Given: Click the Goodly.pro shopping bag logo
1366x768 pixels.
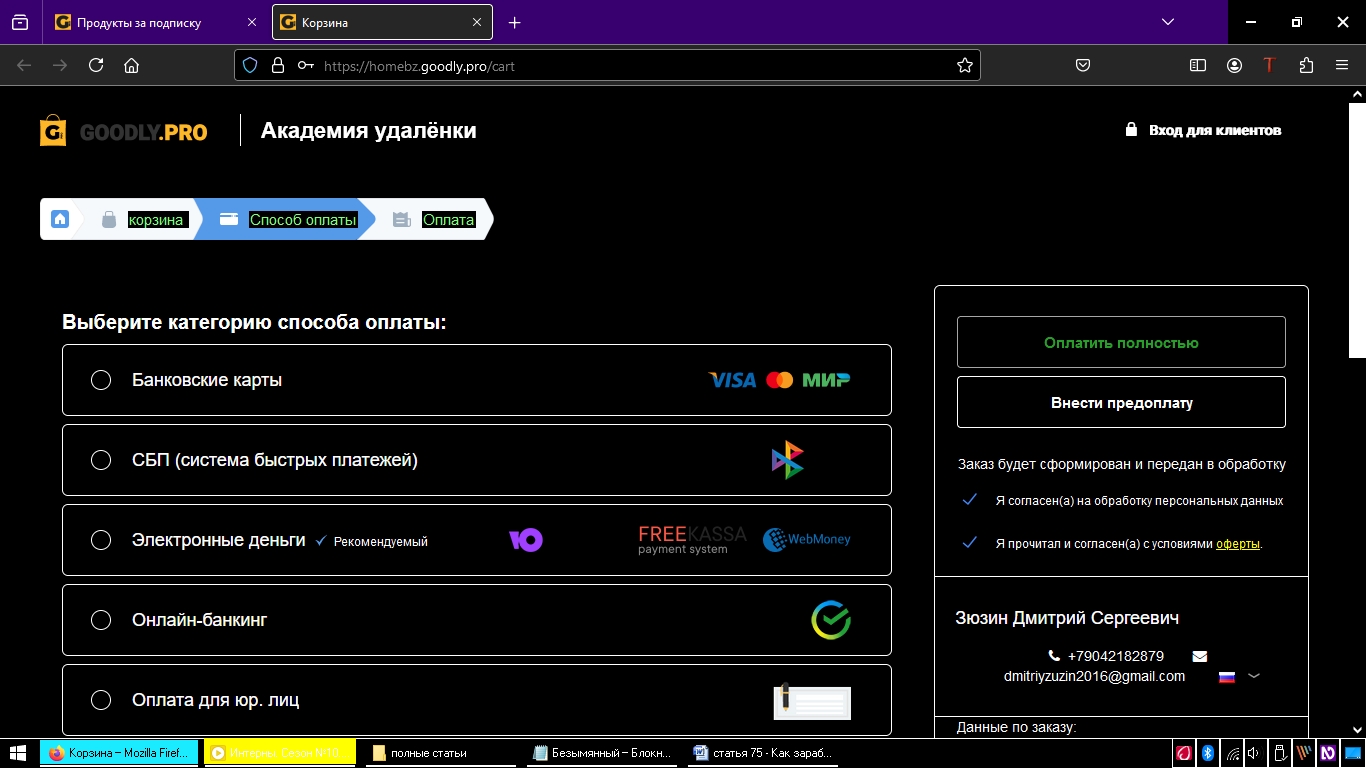Looking at the screenshot, I should tap(53, 131).
